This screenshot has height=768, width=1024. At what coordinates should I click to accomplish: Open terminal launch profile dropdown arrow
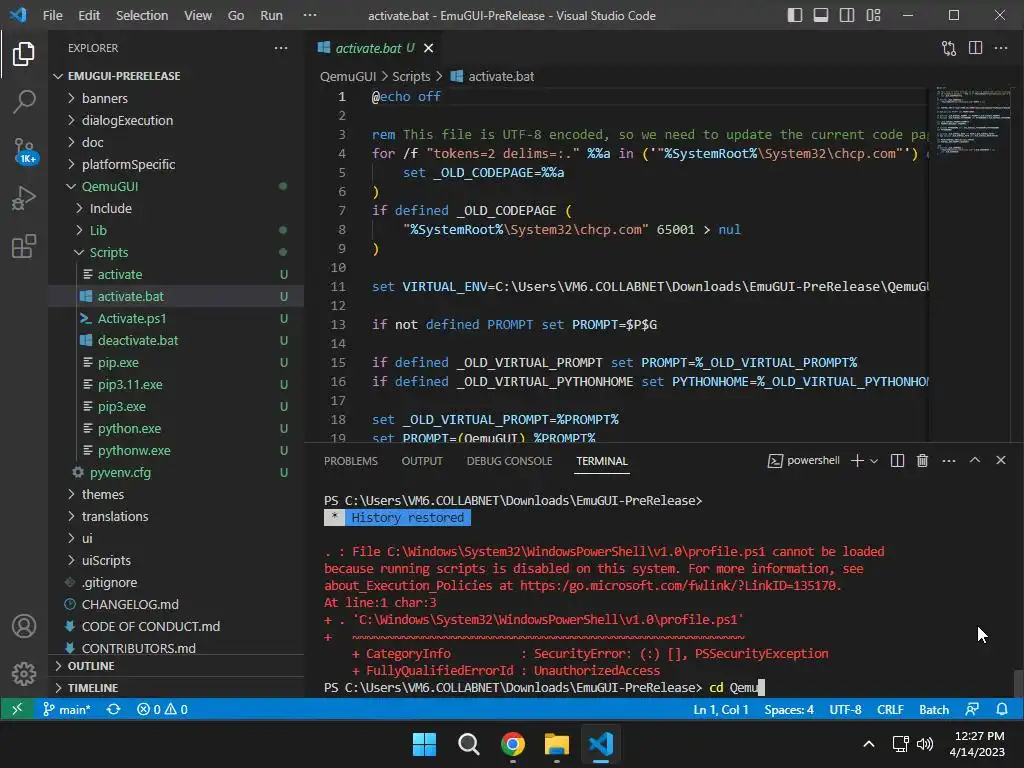[x=874, y=460]
